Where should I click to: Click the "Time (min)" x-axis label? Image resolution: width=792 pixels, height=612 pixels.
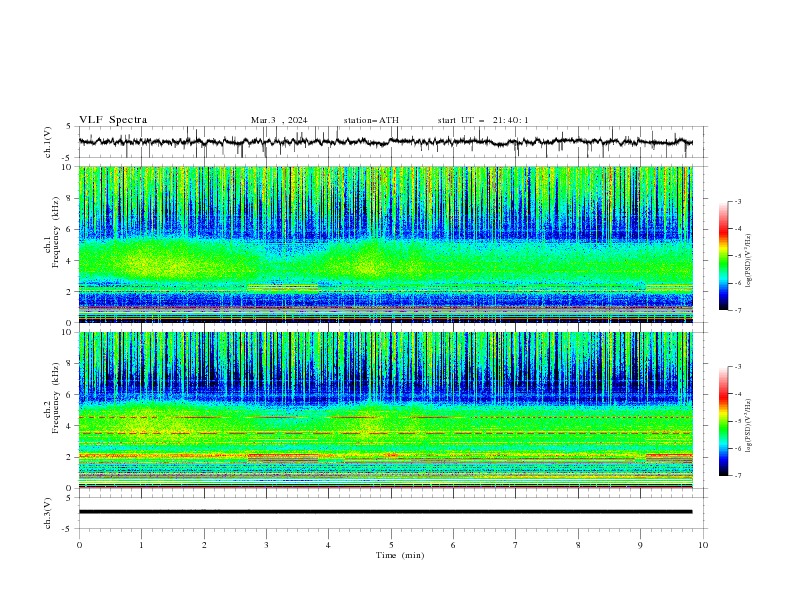coord(400,555)
